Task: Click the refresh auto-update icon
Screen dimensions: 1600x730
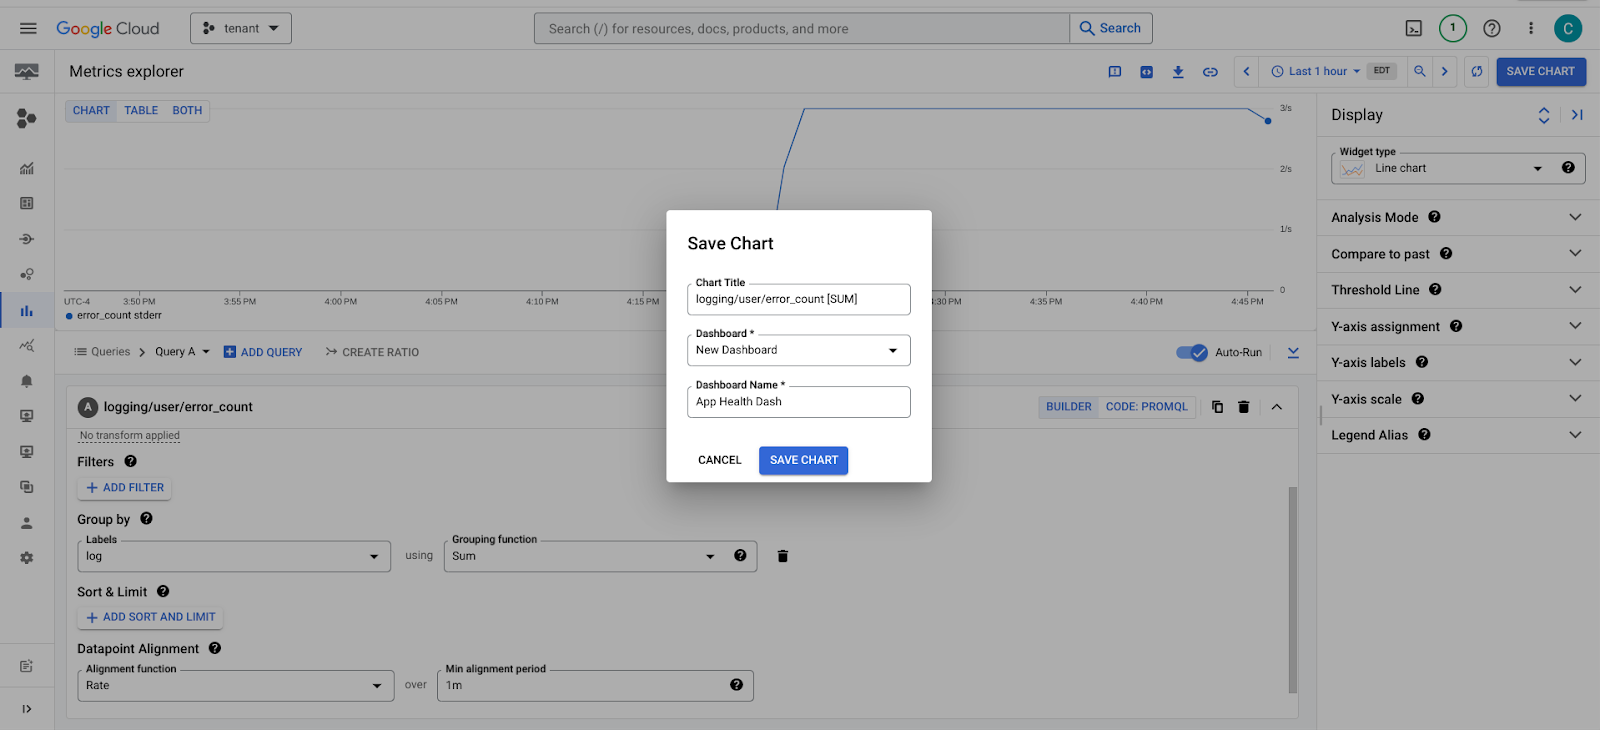Action: pyautogui.click(x=1476, y=71)
